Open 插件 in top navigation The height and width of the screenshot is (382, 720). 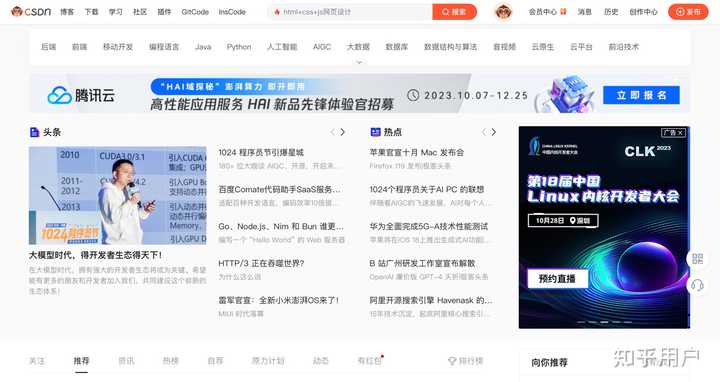[164, 12]
